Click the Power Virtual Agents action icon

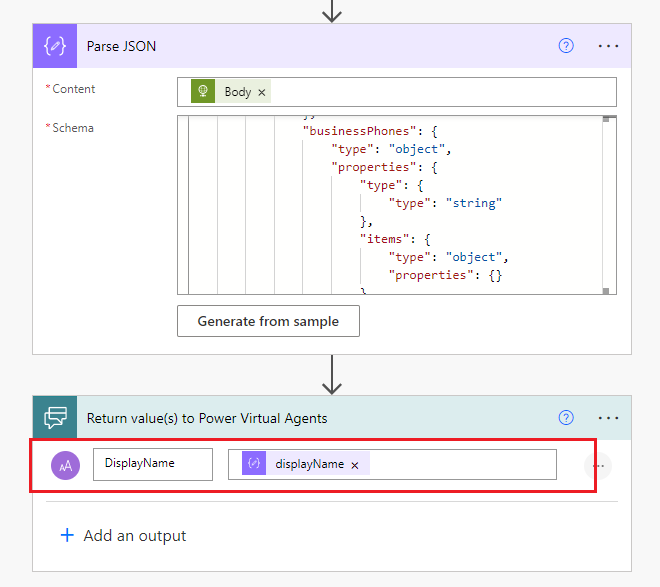(x=54, y=418)
